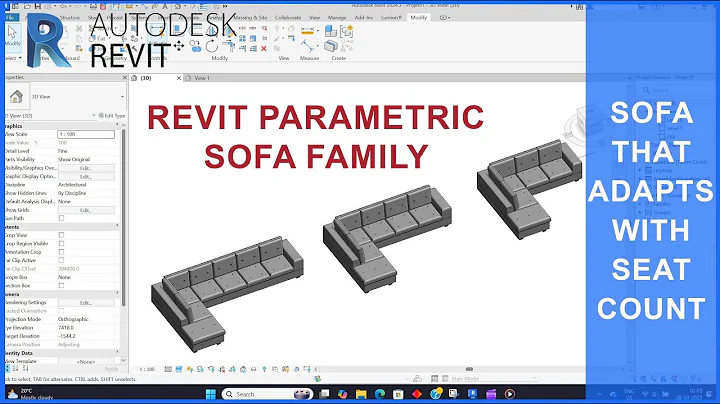Image resolution: width=720 pixels, height=404 pixels.
Task: Collapse the Extents section in Properties
Action: point(118,227)
